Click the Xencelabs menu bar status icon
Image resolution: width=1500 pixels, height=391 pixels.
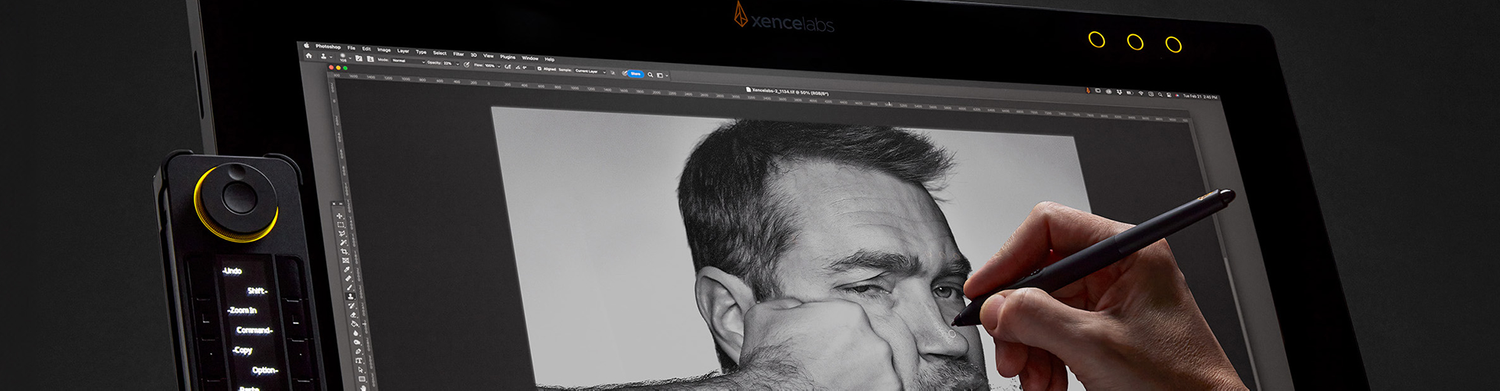1088,90
